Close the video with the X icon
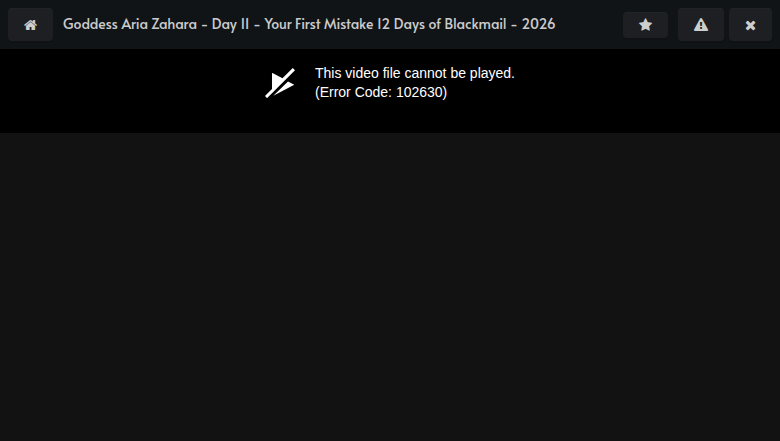Screen dimensions: 780x441 tap(750, 24)
